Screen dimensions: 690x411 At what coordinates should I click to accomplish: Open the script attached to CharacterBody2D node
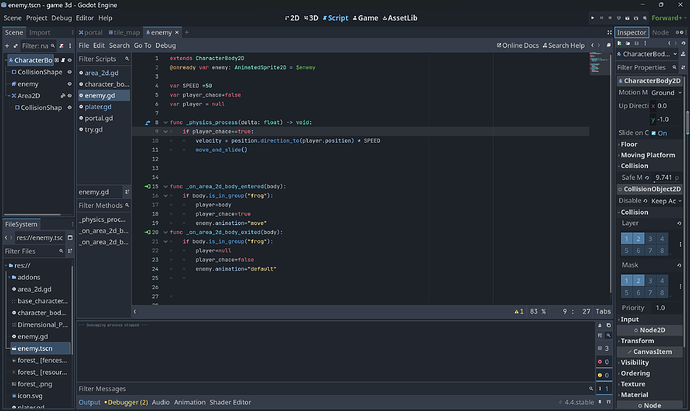63,60
